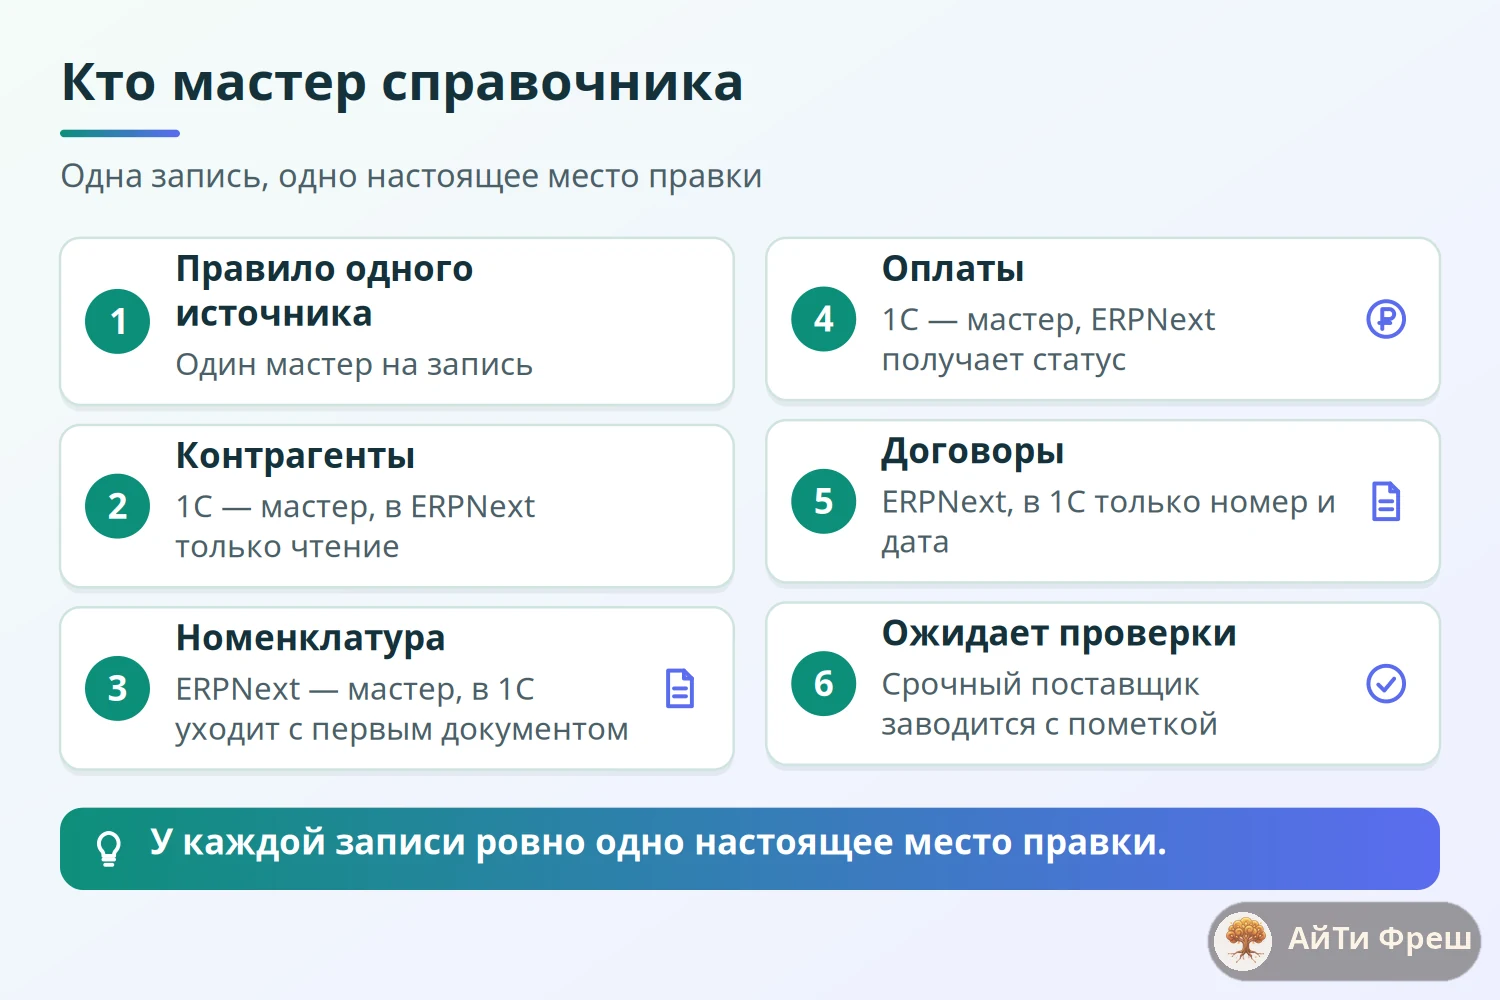
Task: Click the document icon in Номенклатура card
Action: pyautogui.click(x=680, y=689)
